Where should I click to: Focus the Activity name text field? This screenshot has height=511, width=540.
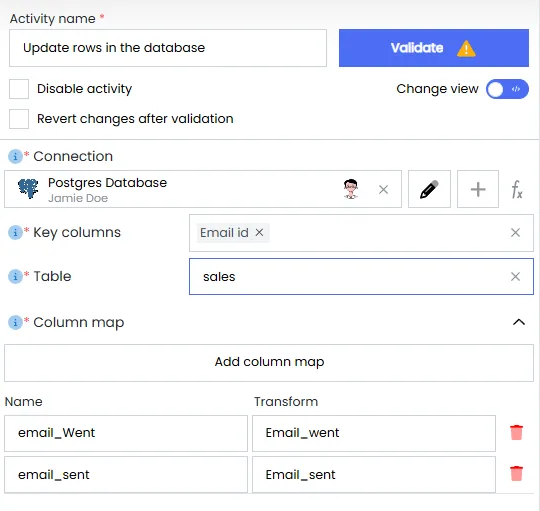168,48
